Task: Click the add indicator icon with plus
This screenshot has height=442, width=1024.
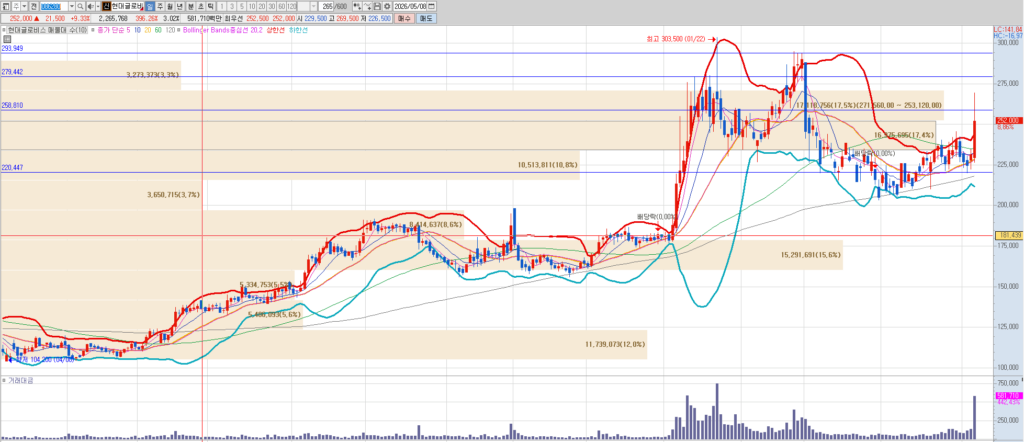Action: (x=357, y=6)
